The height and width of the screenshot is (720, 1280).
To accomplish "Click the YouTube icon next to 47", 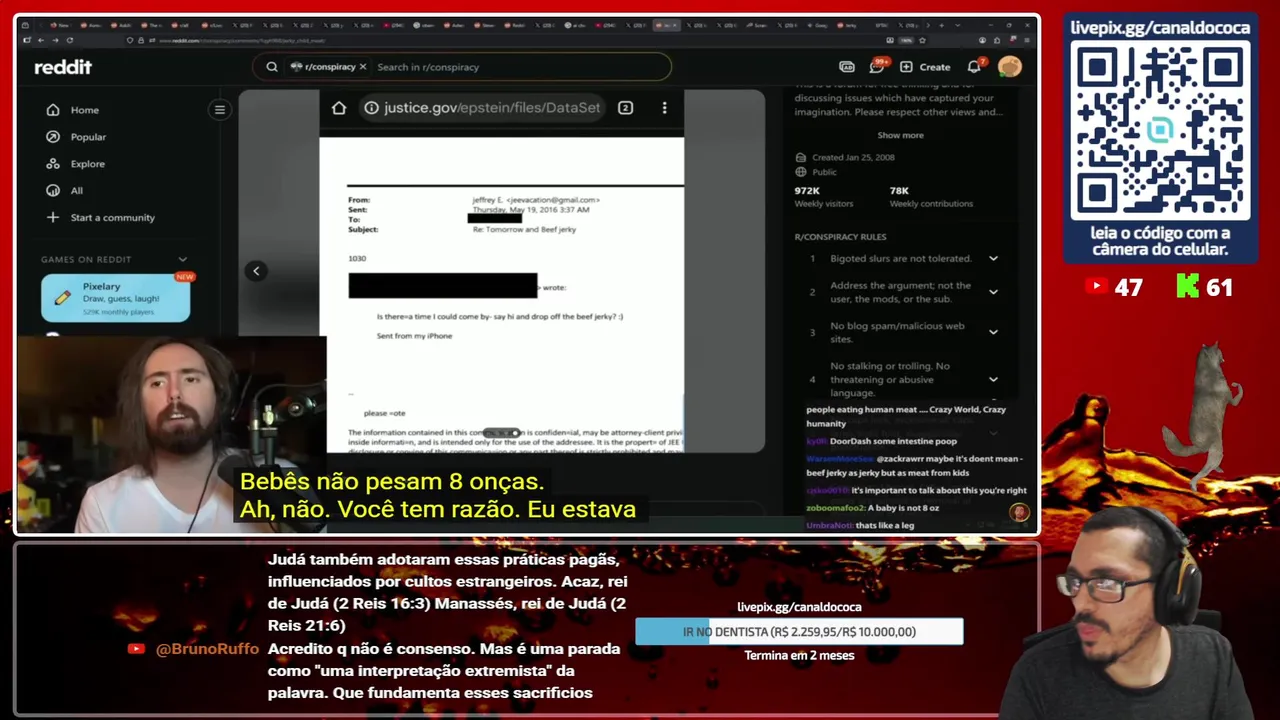I will [1096, 287].
